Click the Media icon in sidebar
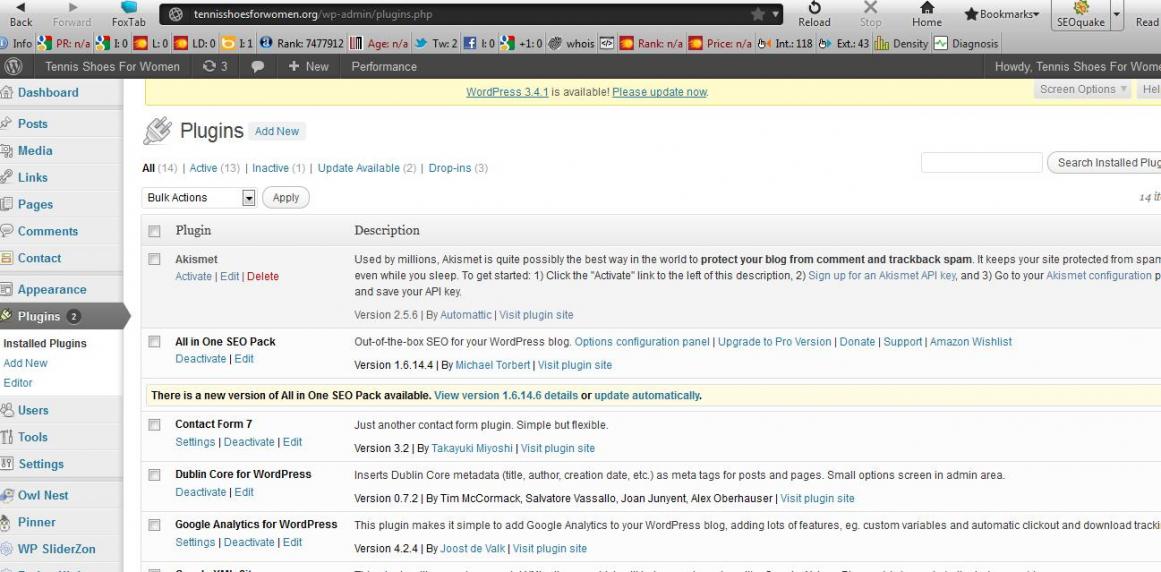1161x572 pixels. (7, 151)
